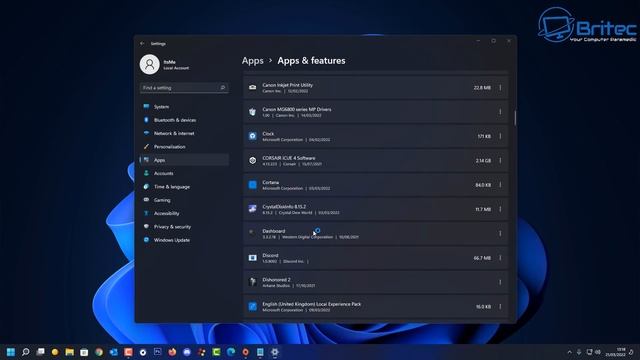Open the volume control in system tray
Screen dimensions: 640x360
598,352
